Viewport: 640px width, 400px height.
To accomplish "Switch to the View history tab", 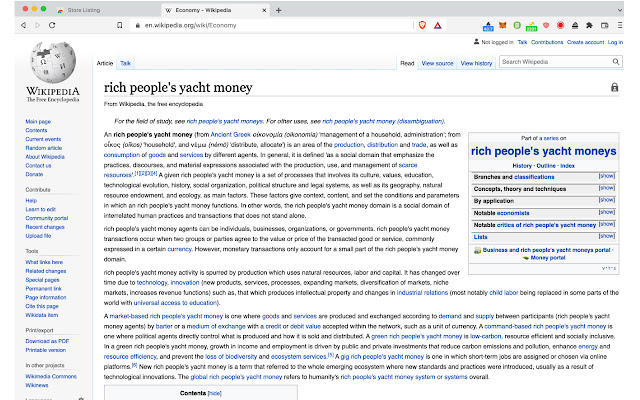I will (475, 63).
